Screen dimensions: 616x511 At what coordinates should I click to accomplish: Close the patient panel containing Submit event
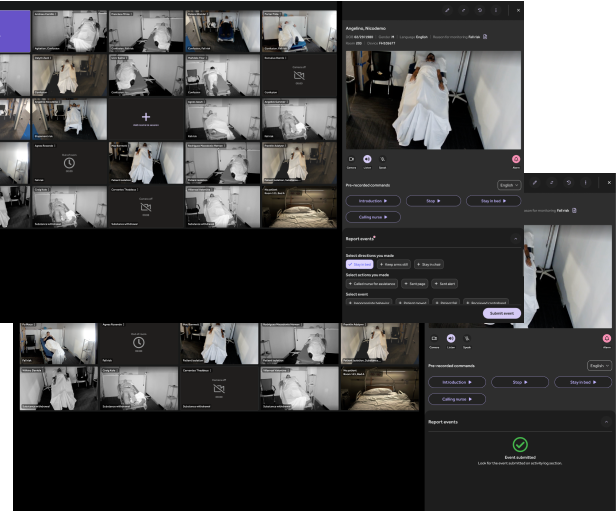pos(518,10)
